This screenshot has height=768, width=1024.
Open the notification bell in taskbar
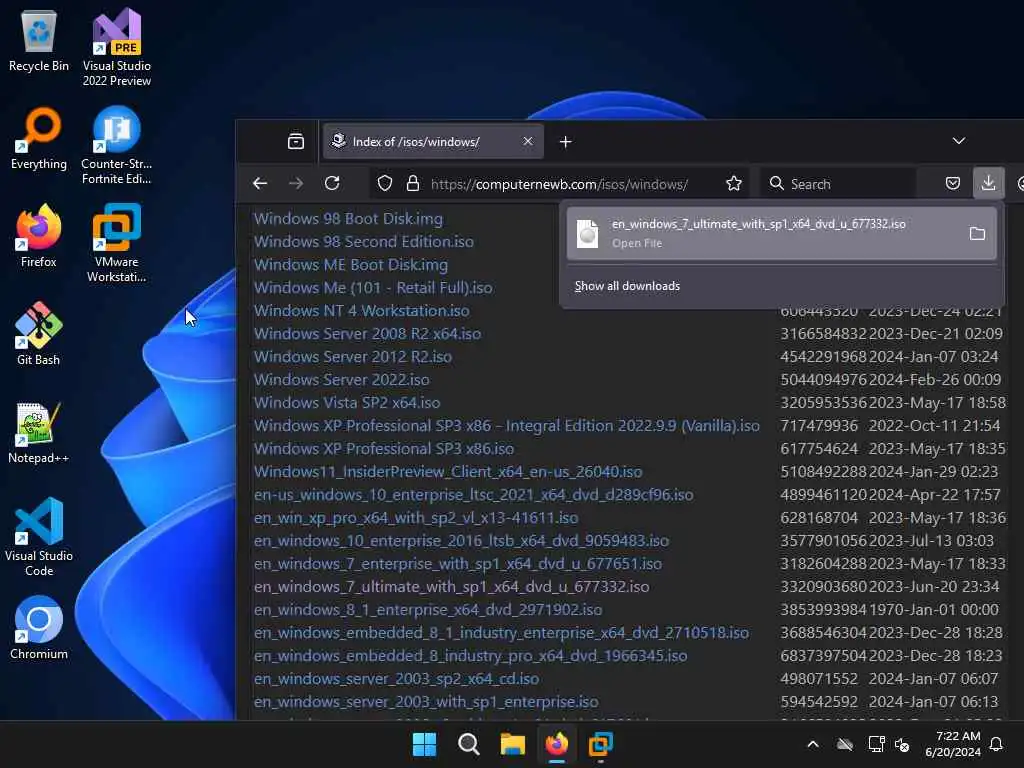996,744
